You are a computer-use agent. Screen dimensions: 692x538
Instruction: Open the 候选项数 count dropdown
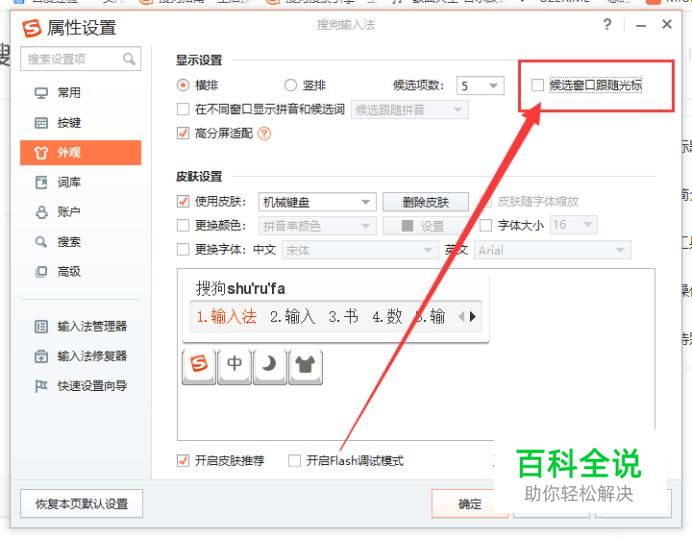point(480,86)
